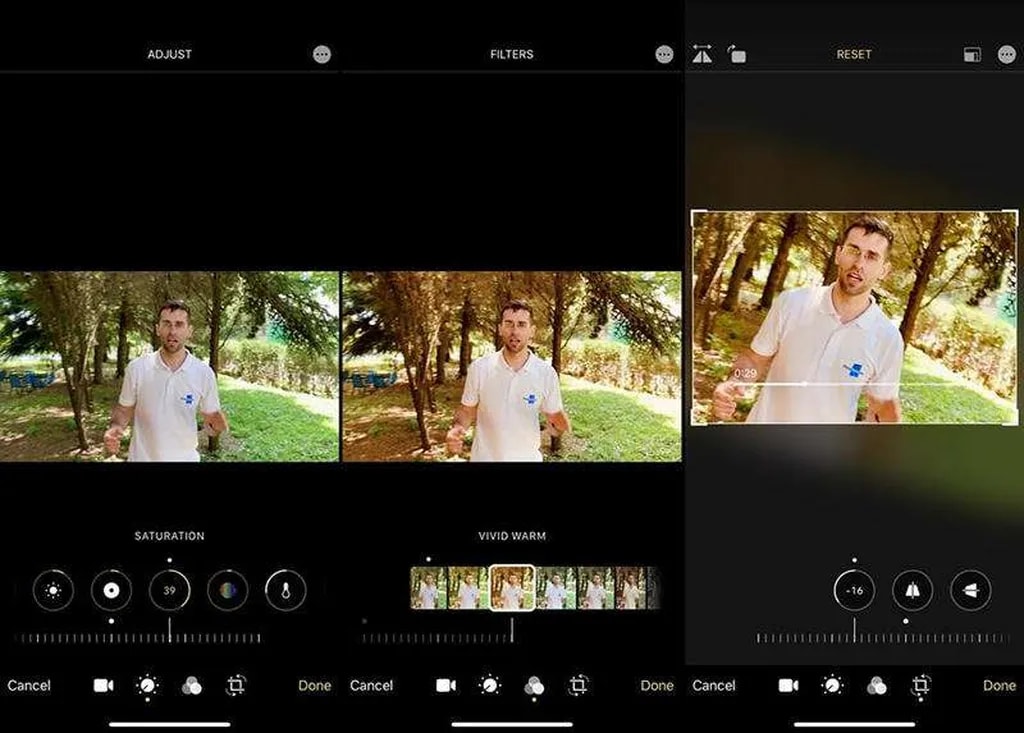Screen dimensions: 1024x733
Task: Open the more options menu on Adjust screen
Action: tap(321, 55)
